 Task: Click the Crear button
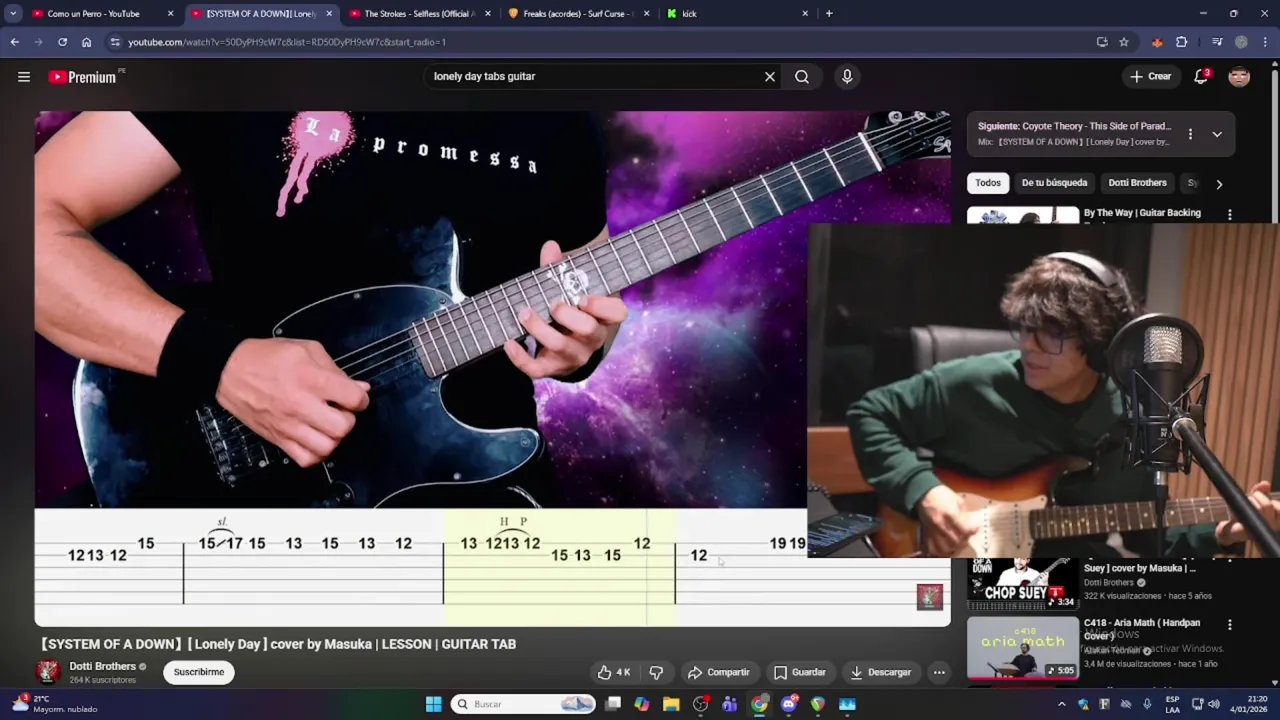[x=1150, y=77]
